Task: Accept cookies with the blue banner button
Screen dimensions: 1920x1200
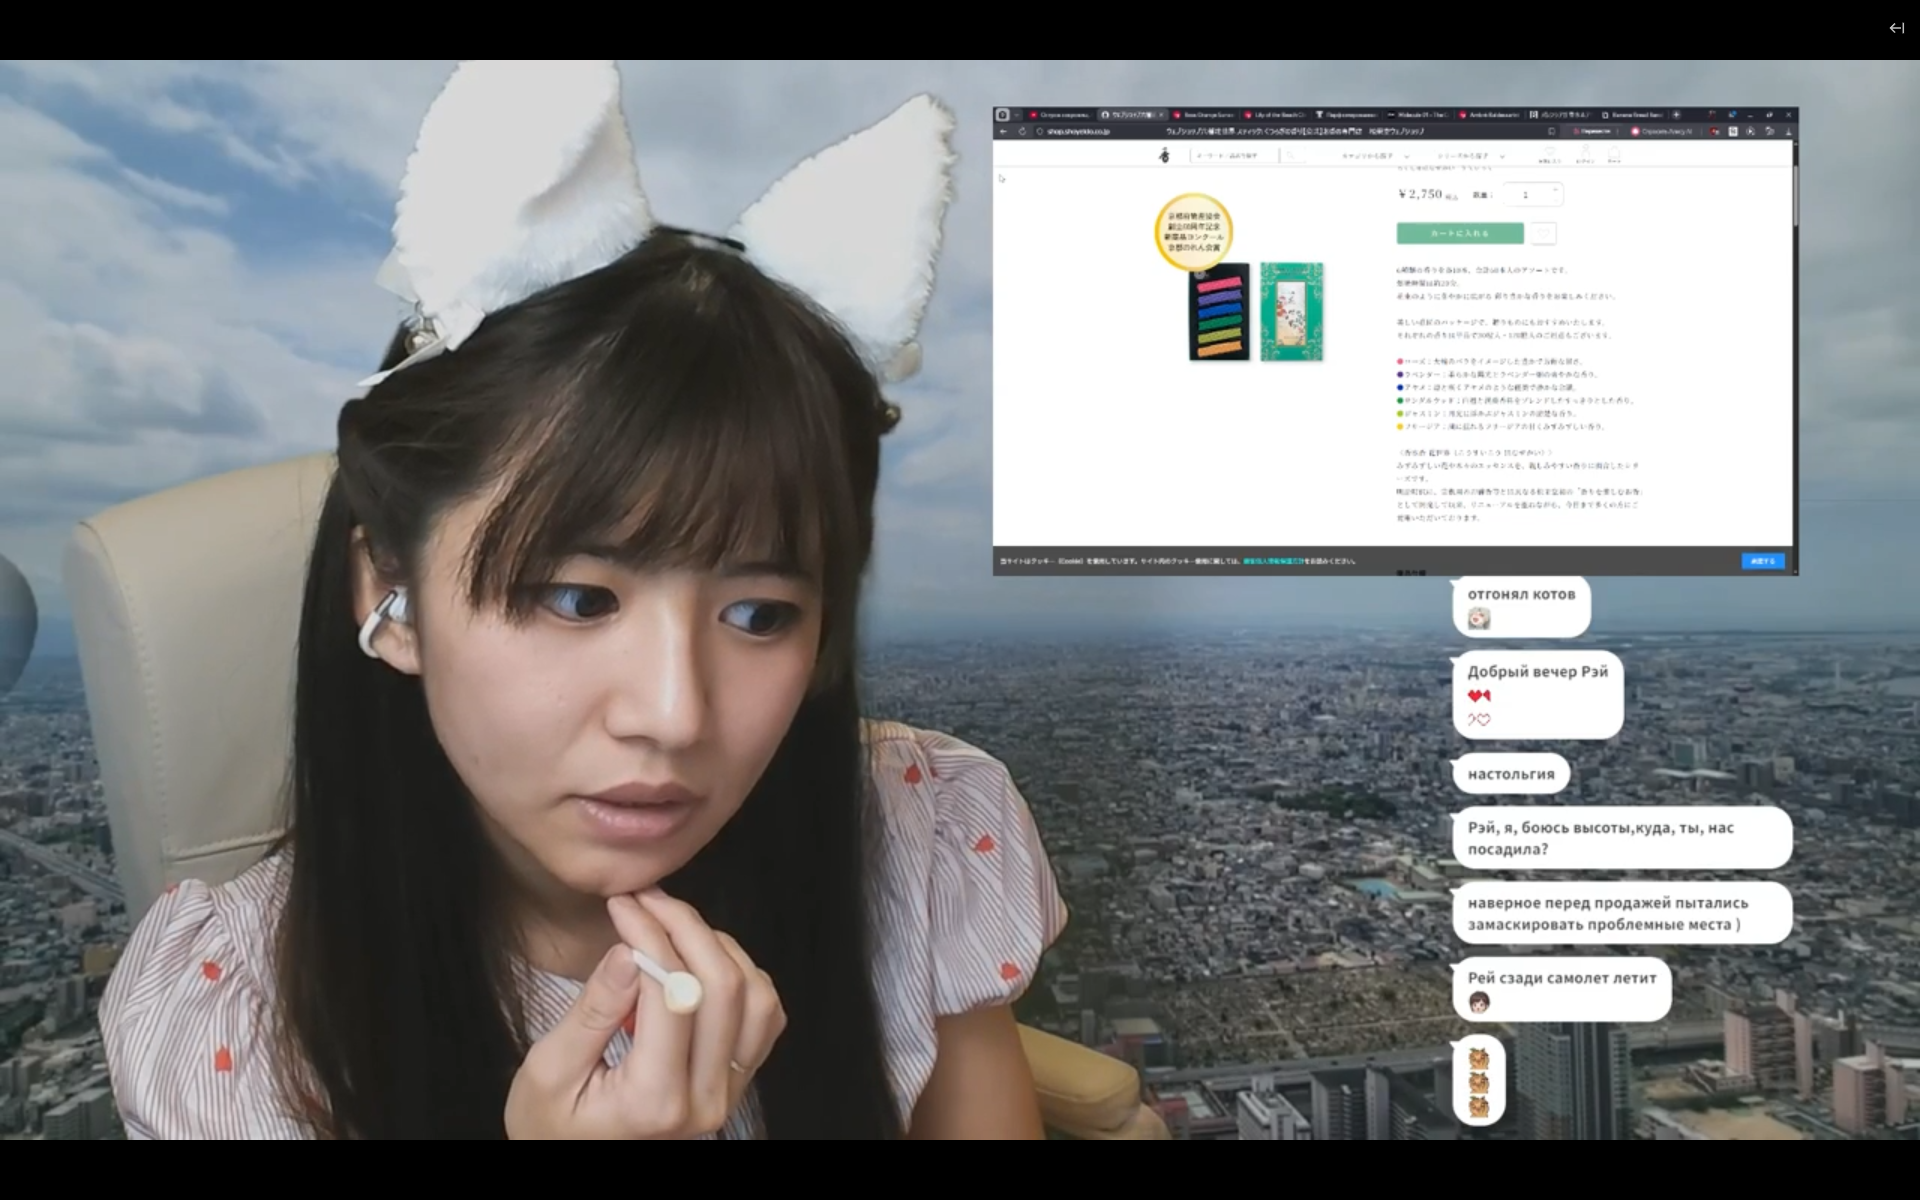Action: pos(1763,561)
